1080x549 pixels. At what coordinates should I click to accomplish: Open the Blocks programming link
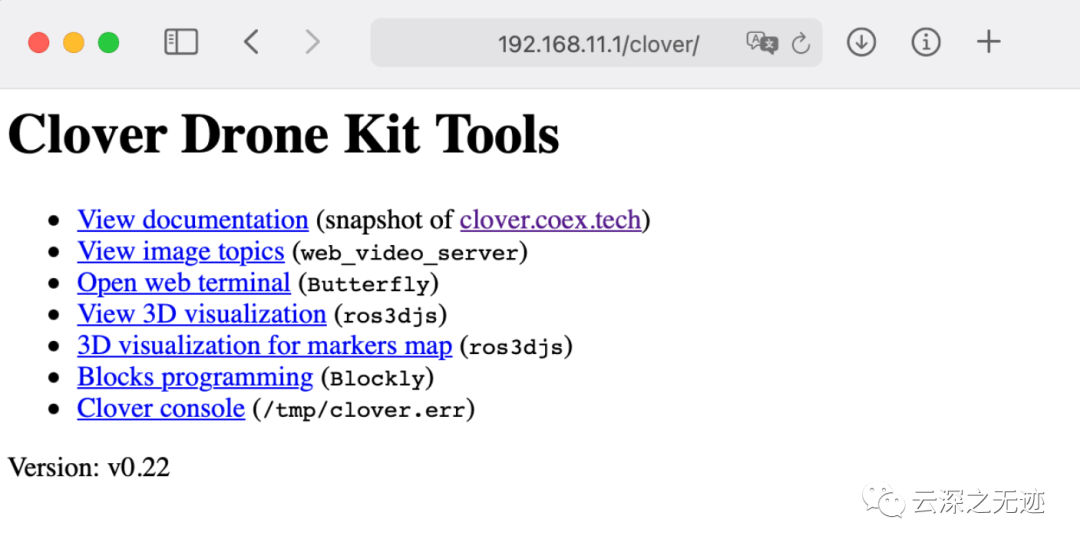(x=194, y=377)
